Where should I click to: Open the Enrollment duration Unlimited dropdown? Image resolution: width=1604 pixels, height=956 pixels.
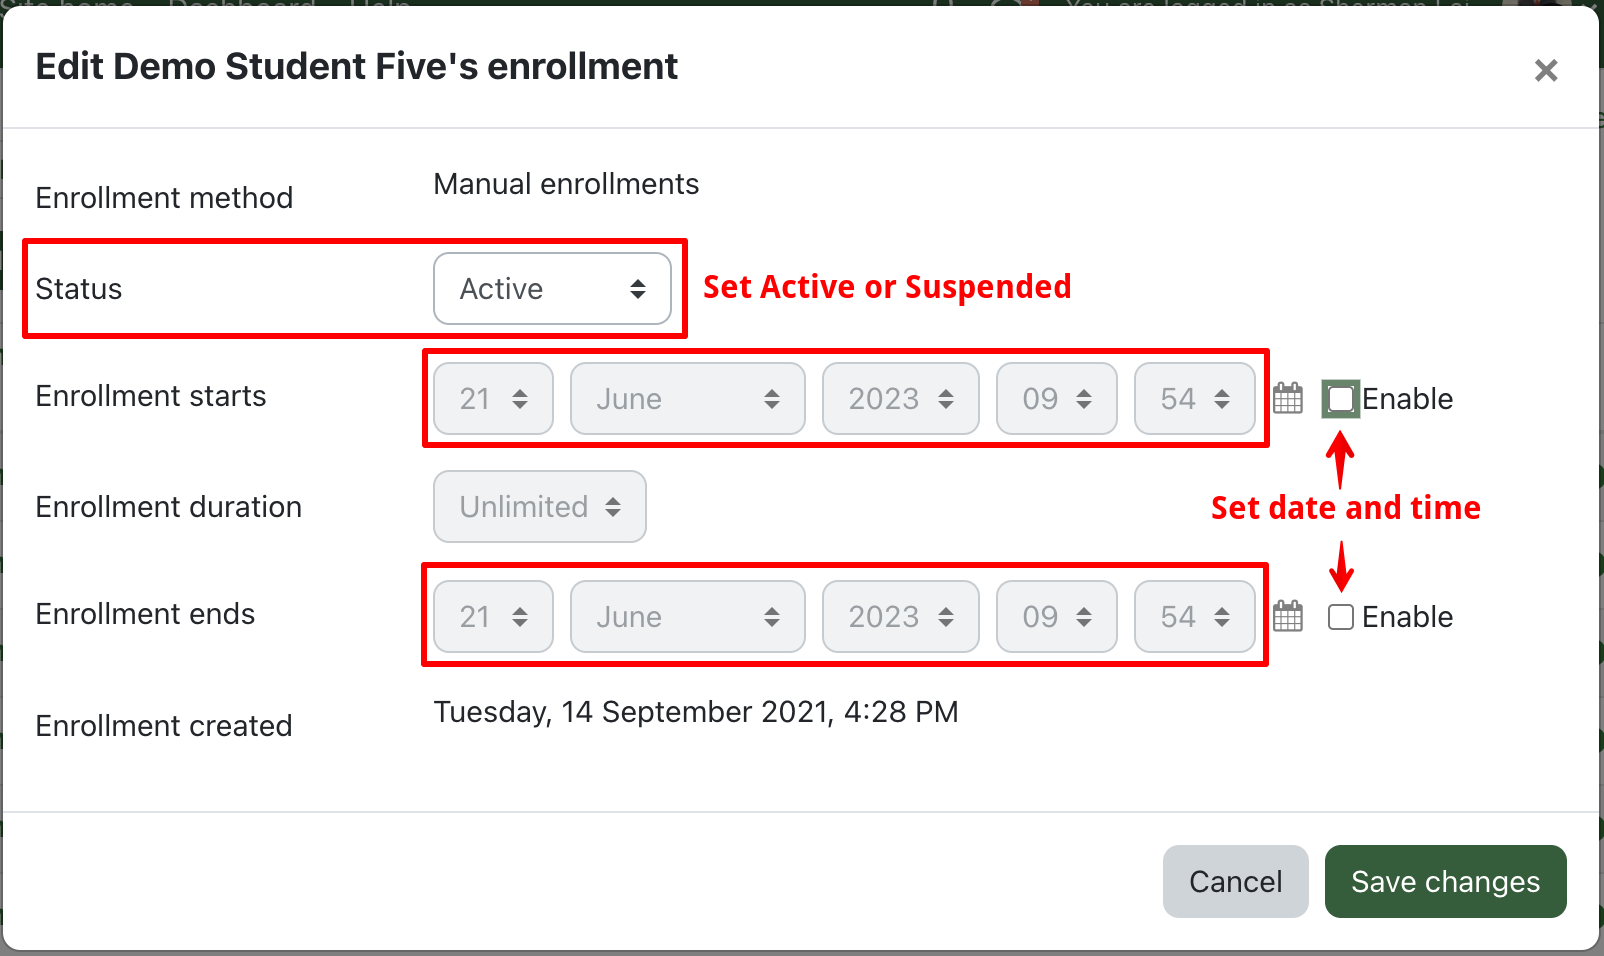pyautogui.click(x=540, y=507)
